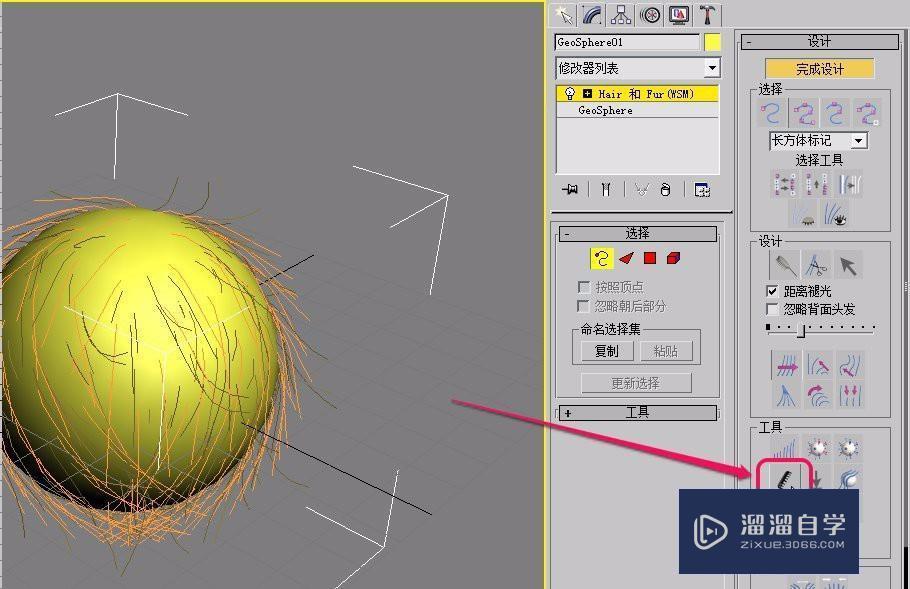Switch to the Motion panel tab

point(647,15)
